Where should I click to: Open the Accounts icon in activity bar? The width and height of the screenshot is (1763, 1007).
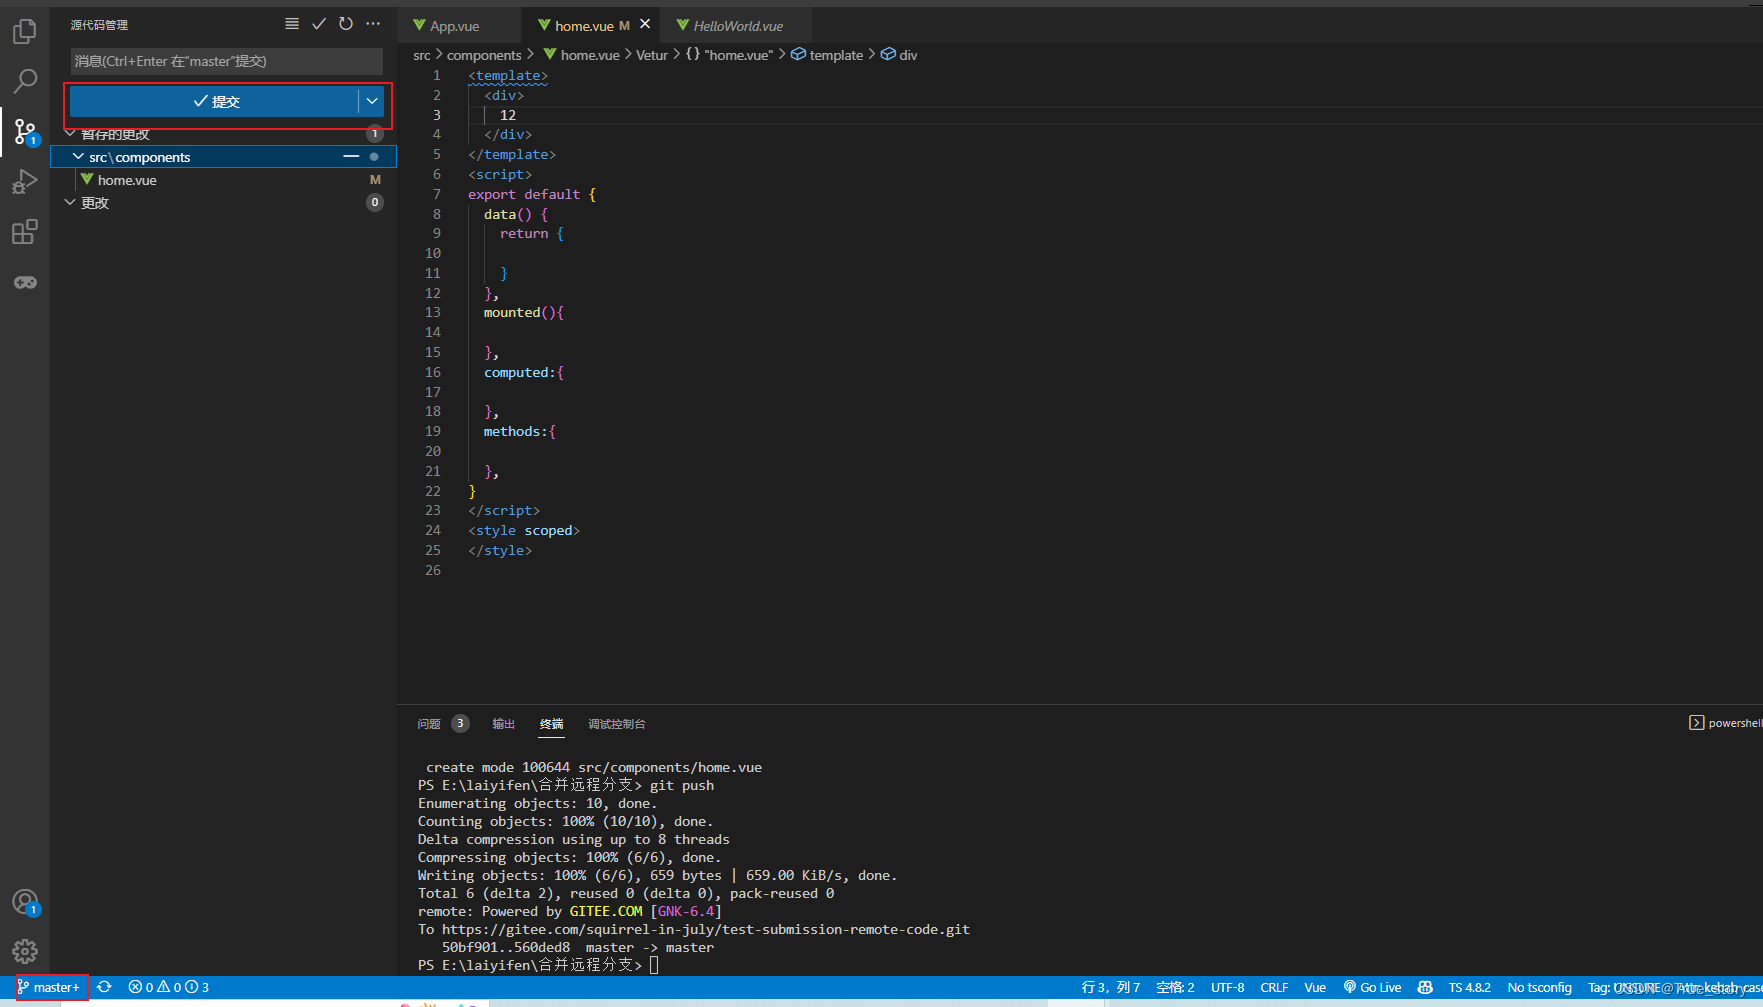(25, 902)
